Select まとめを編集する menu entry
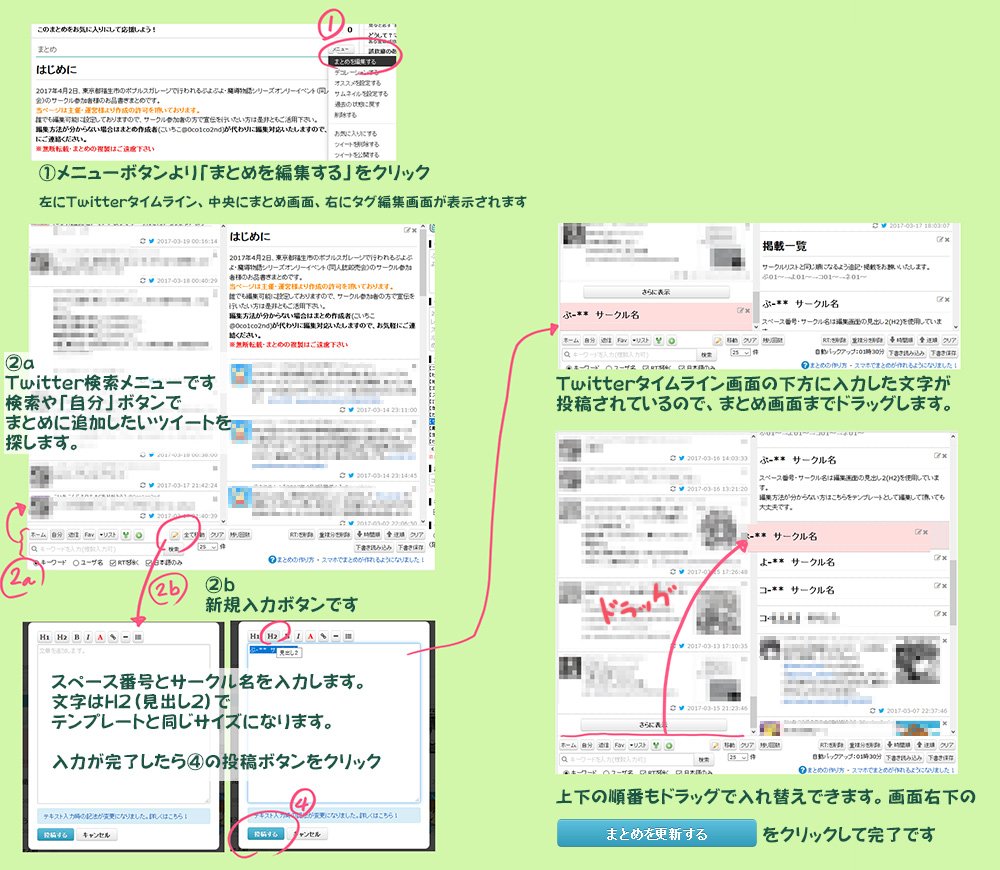Screen dimensions: 1000x870 click(x=362, y=61)
